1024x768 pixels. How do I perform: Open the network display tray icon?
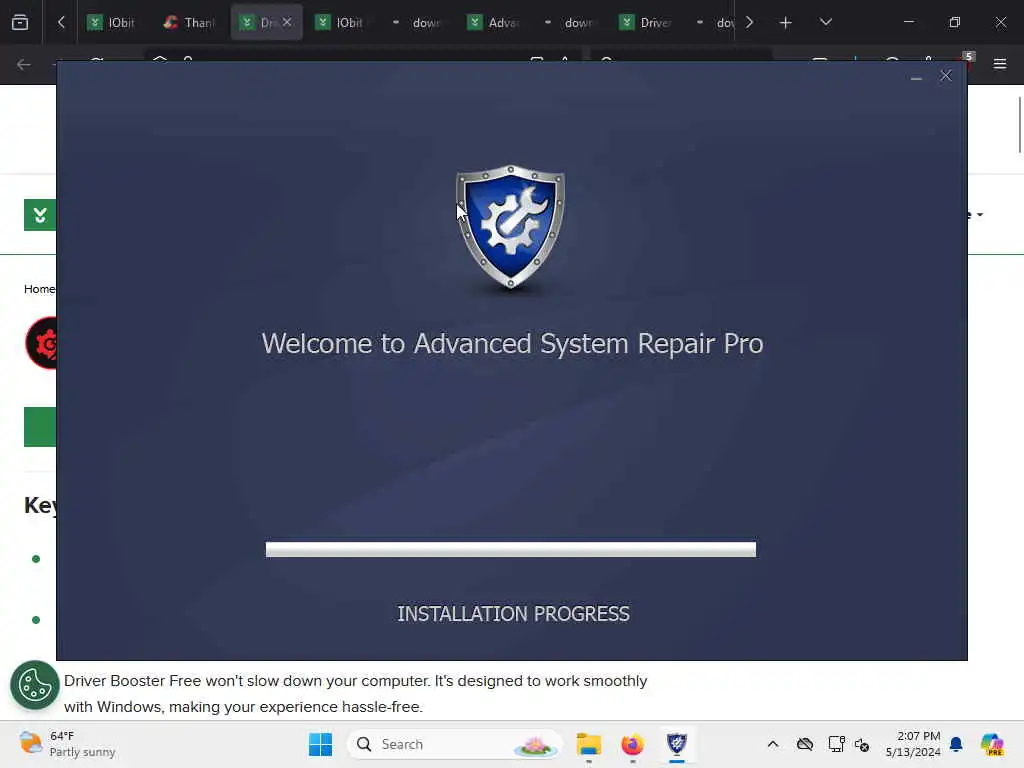[x=836, y=744]
